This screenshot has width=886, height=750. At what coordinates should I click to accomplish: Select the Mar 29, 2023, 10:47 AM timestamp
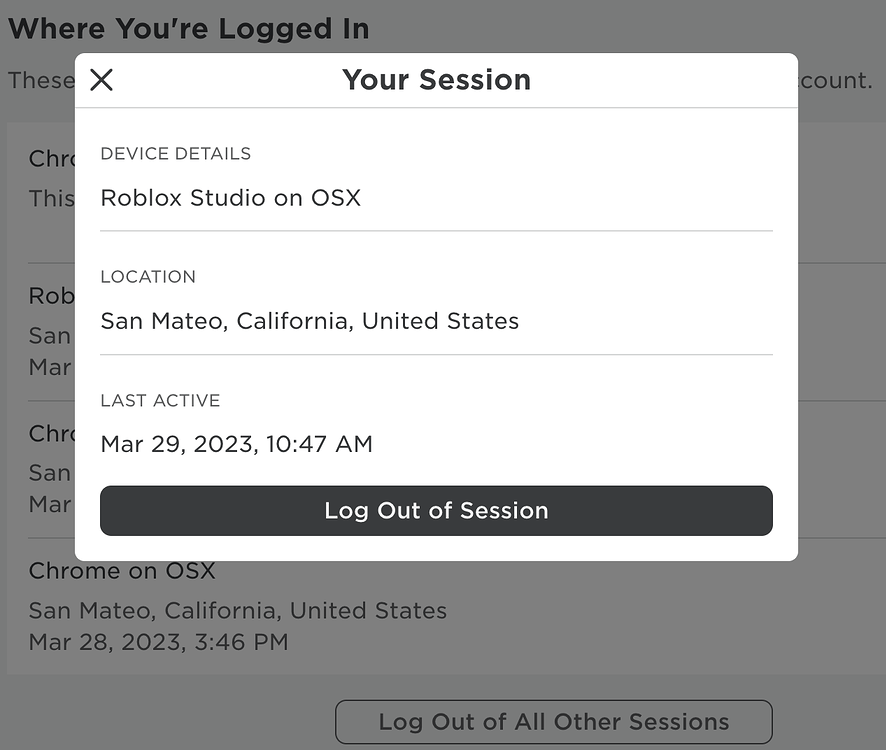click(237, 443)
